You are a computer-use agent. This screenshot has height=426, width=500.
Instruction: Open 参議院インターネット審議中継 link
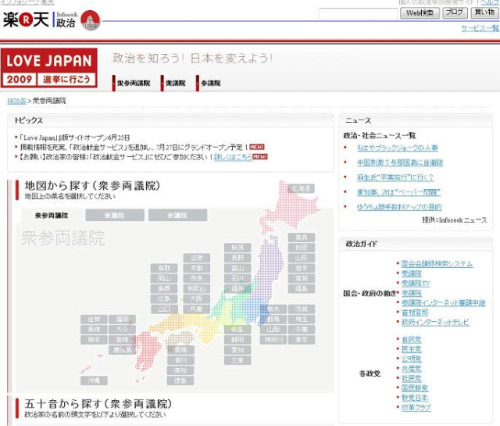pos(443,303)
